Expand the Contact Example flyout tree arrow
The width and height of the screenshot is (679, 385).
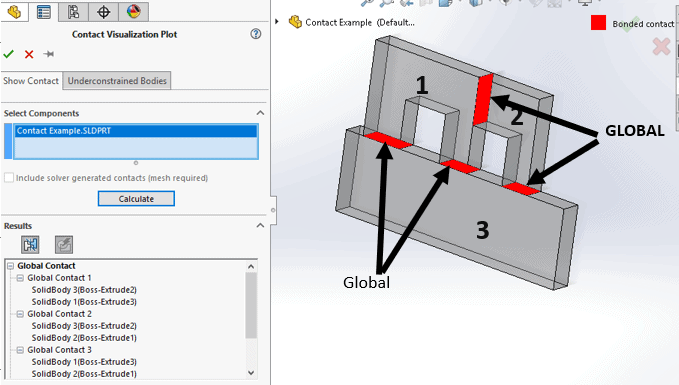point(277,22)
